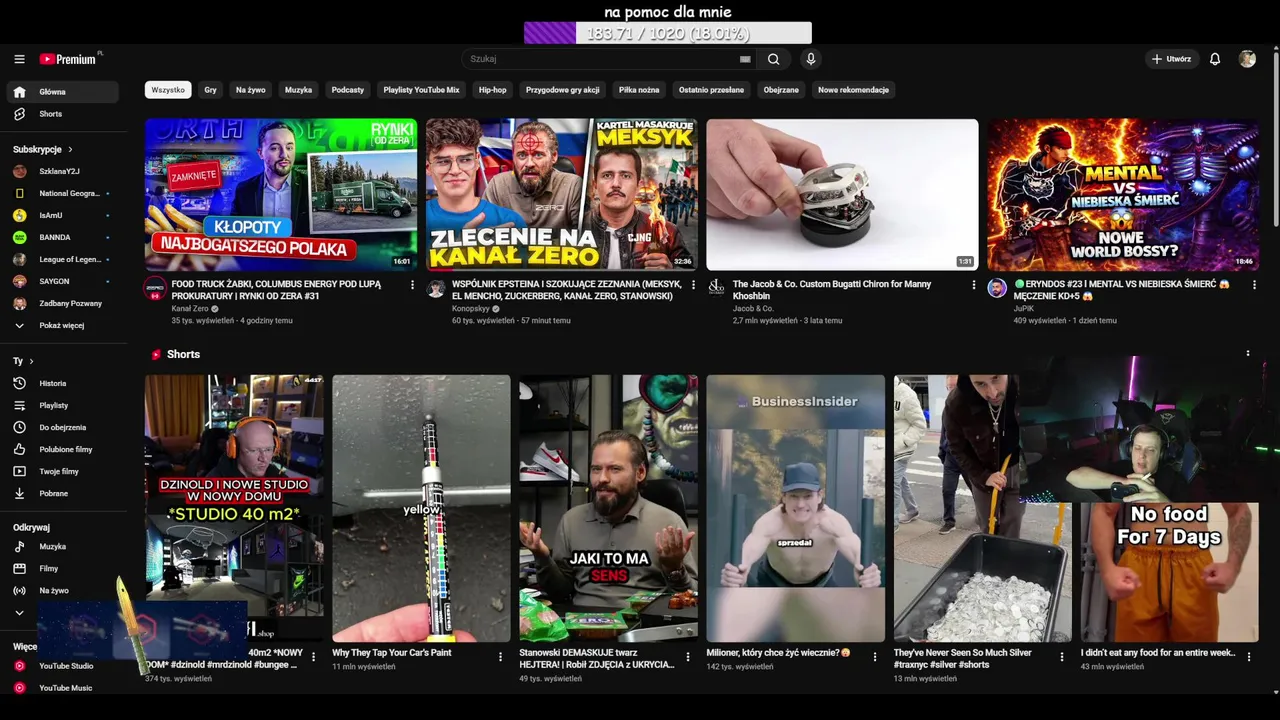1280x720 pixels.
Task: Select the Obejrzane filter chip
Action: (x=781, y=90)
